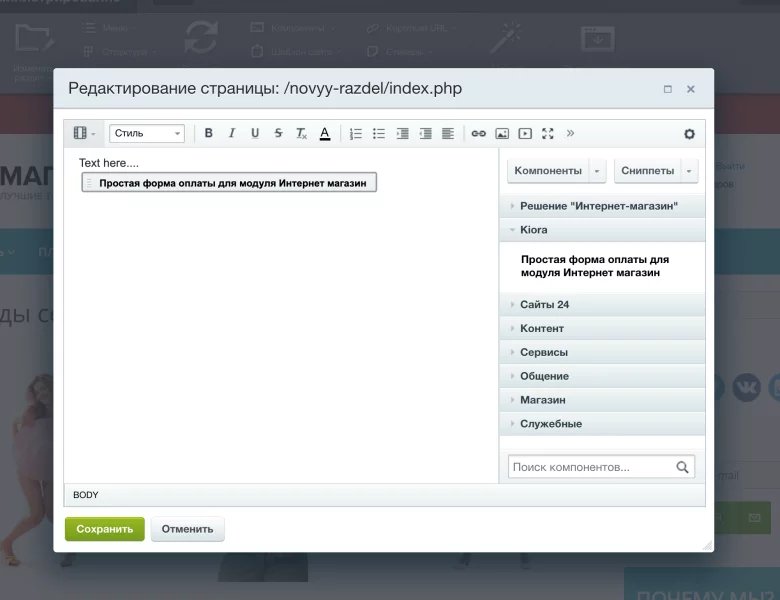Insert a numbered list
Image resolution: width=780 pixels, height=600 pixels.
[x=356, y=133]
